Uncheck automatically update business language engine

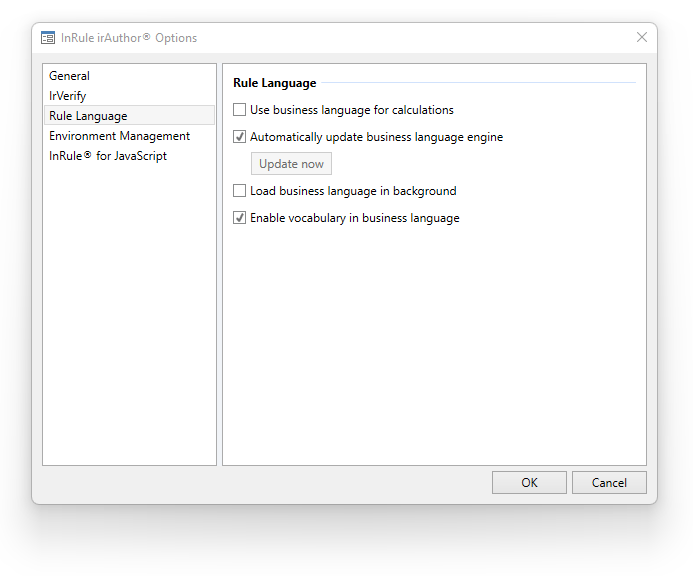240,137
